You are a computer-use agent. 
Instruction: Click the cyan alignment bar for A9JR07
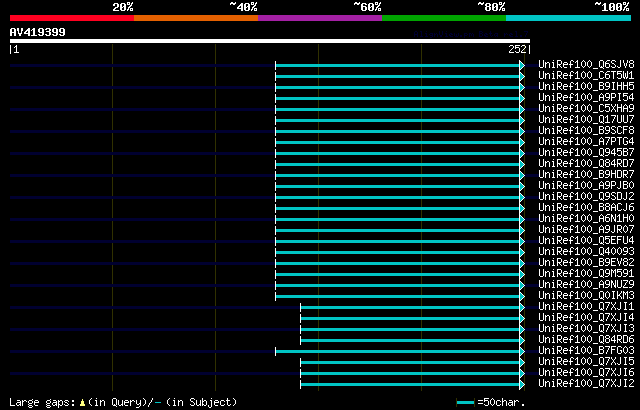[x=398, y=230]
